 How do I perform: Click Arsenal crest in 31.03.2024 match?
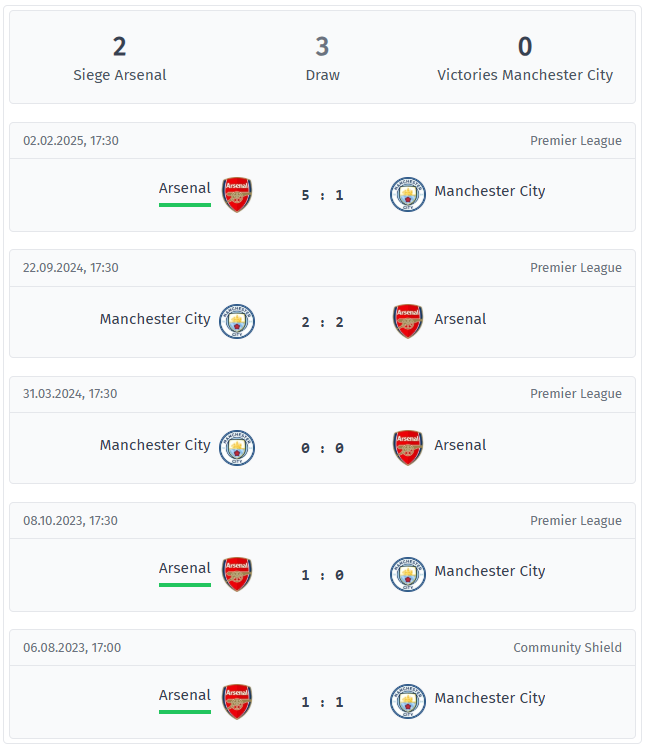408,448
